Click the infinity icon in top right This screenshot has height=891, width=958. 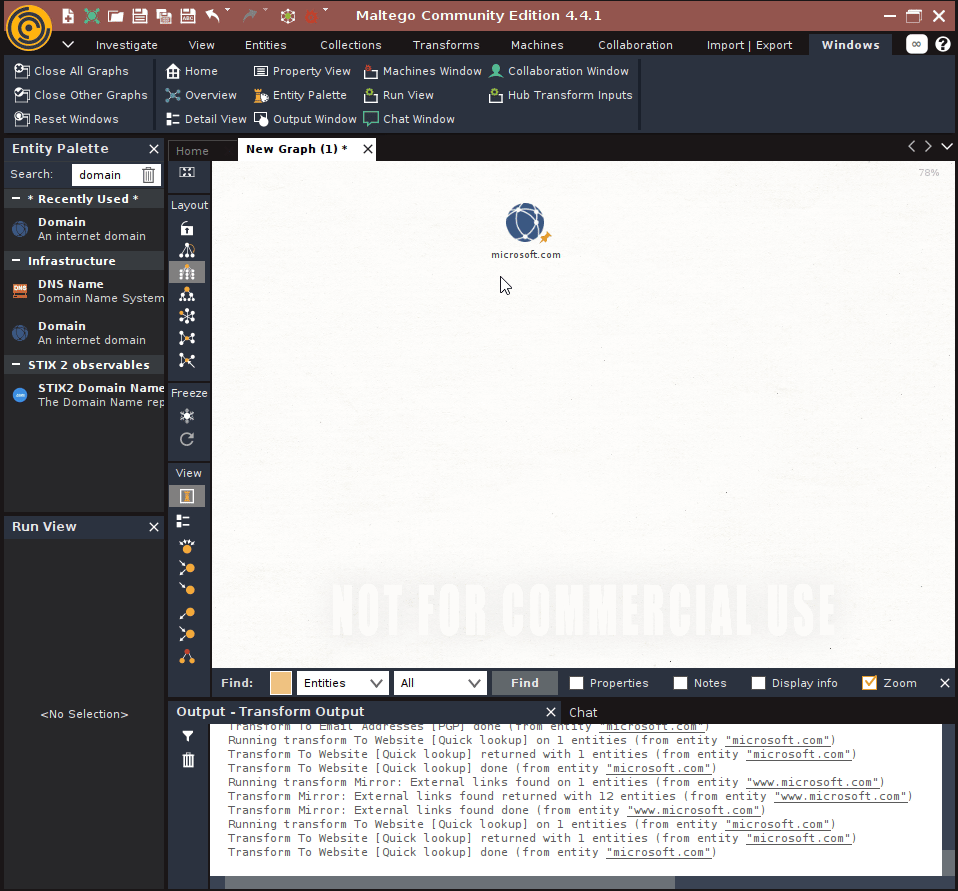(916, 44)
